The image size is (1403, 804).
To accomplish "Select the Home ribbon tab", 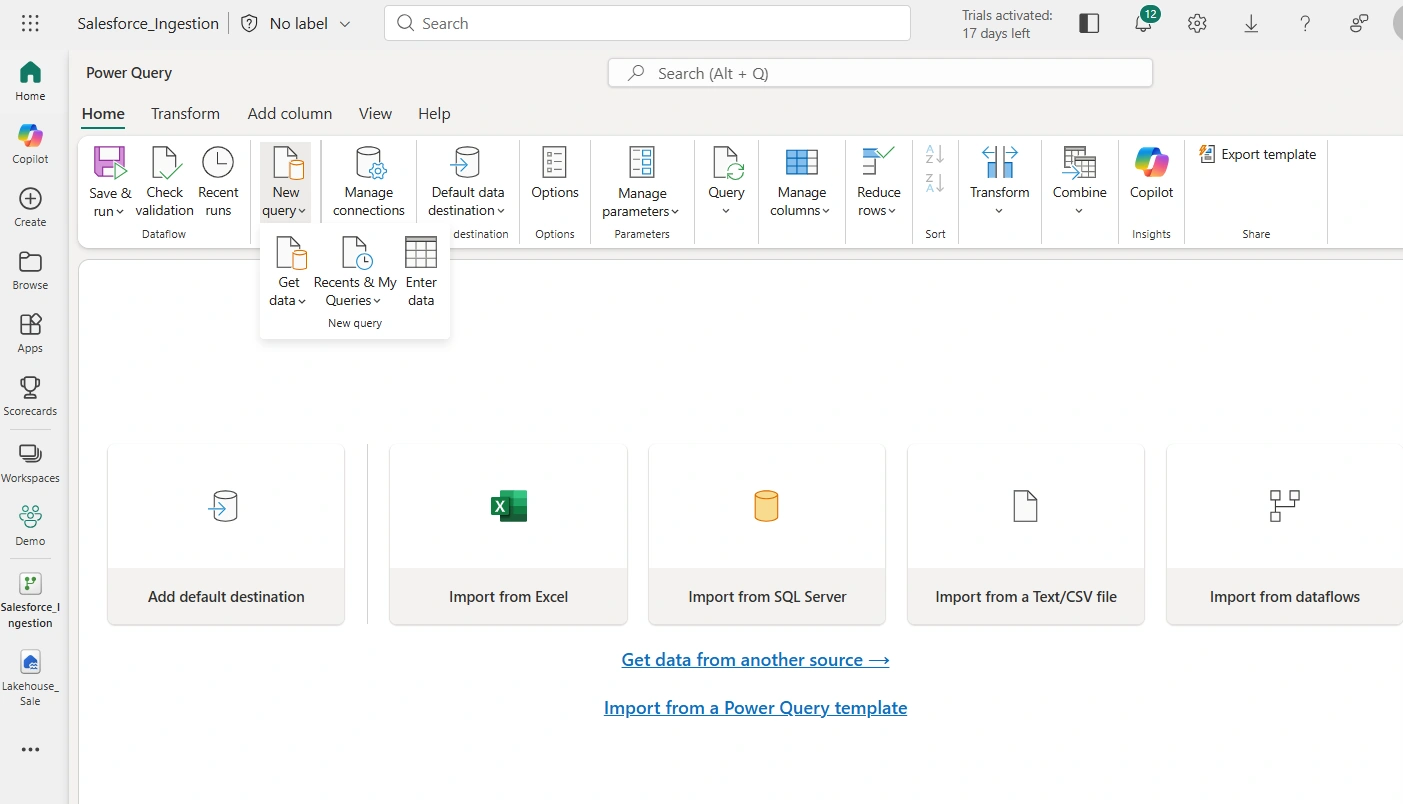I will pos(103,114).
